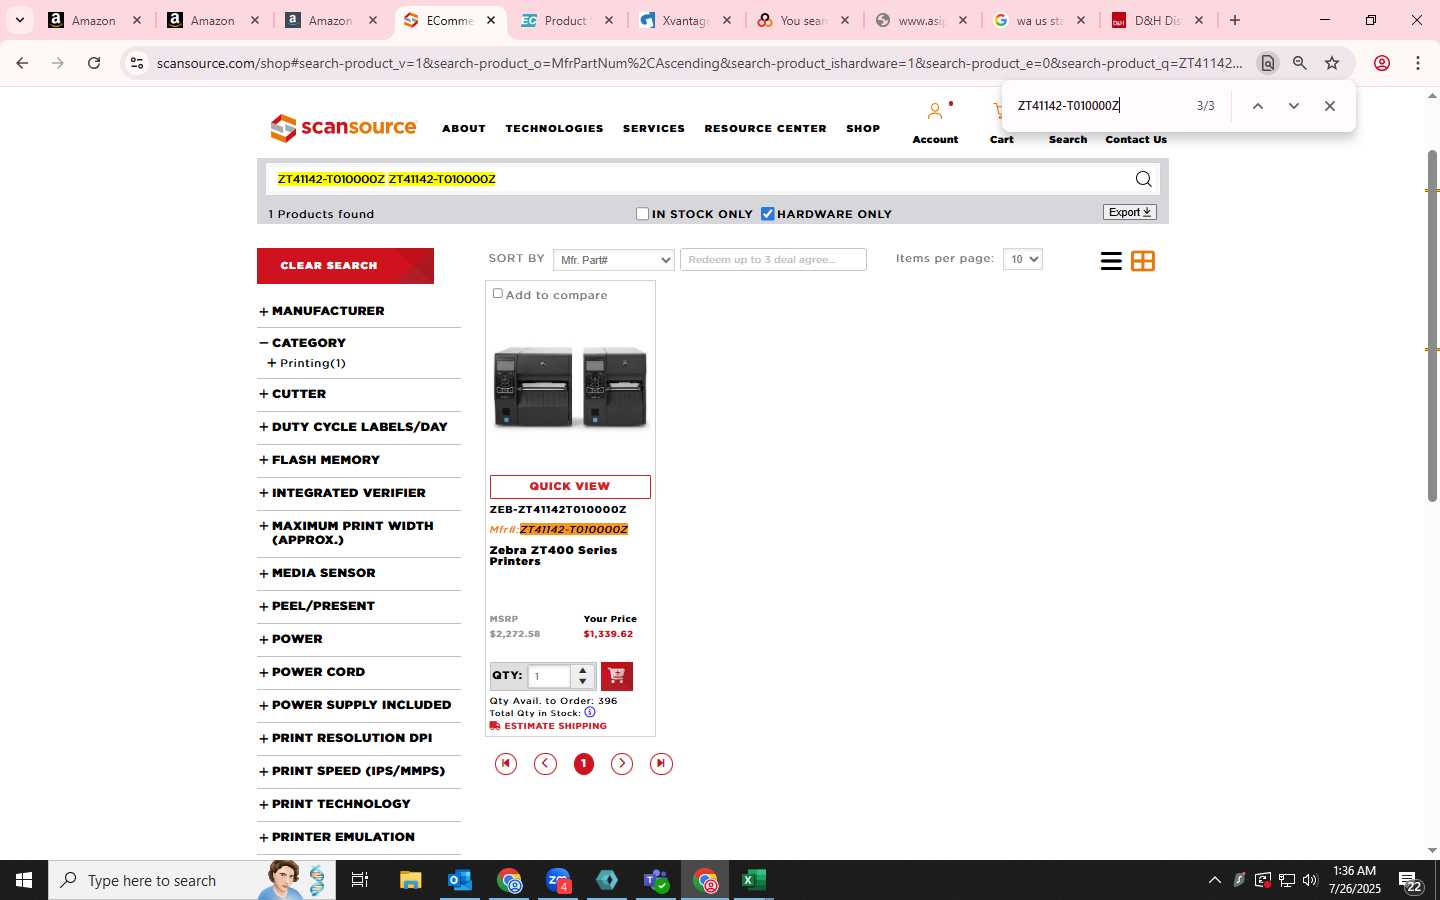Open the Contact Us link

coord(1136,140)
